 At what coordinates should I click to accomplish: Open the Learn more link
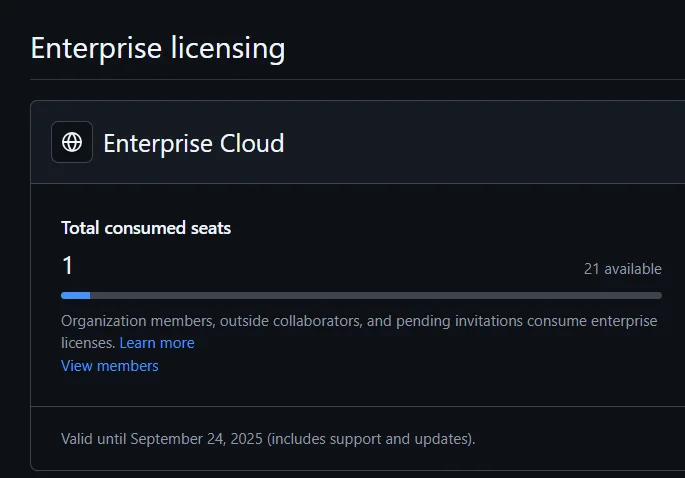coord(157,343)
